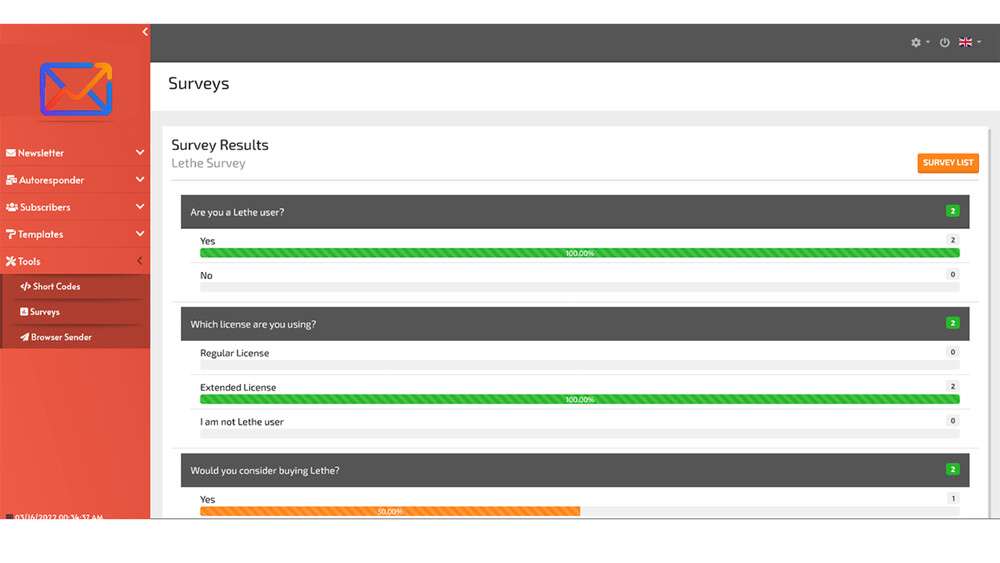Open the Subscribers menu item

pyautogui.click(x=75, y=207)
